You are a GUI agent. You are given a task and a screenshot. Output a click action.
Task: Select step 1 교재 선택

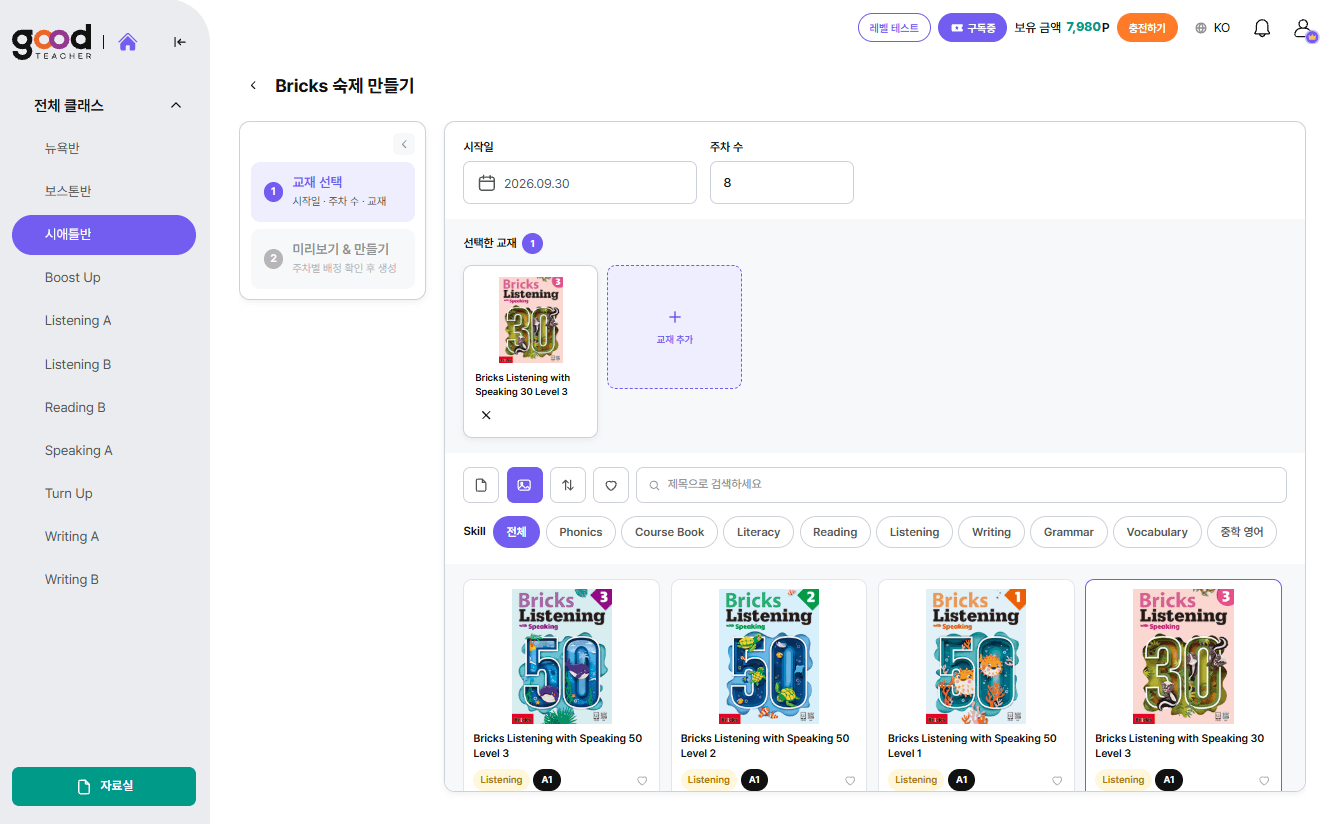click(333, 191)
